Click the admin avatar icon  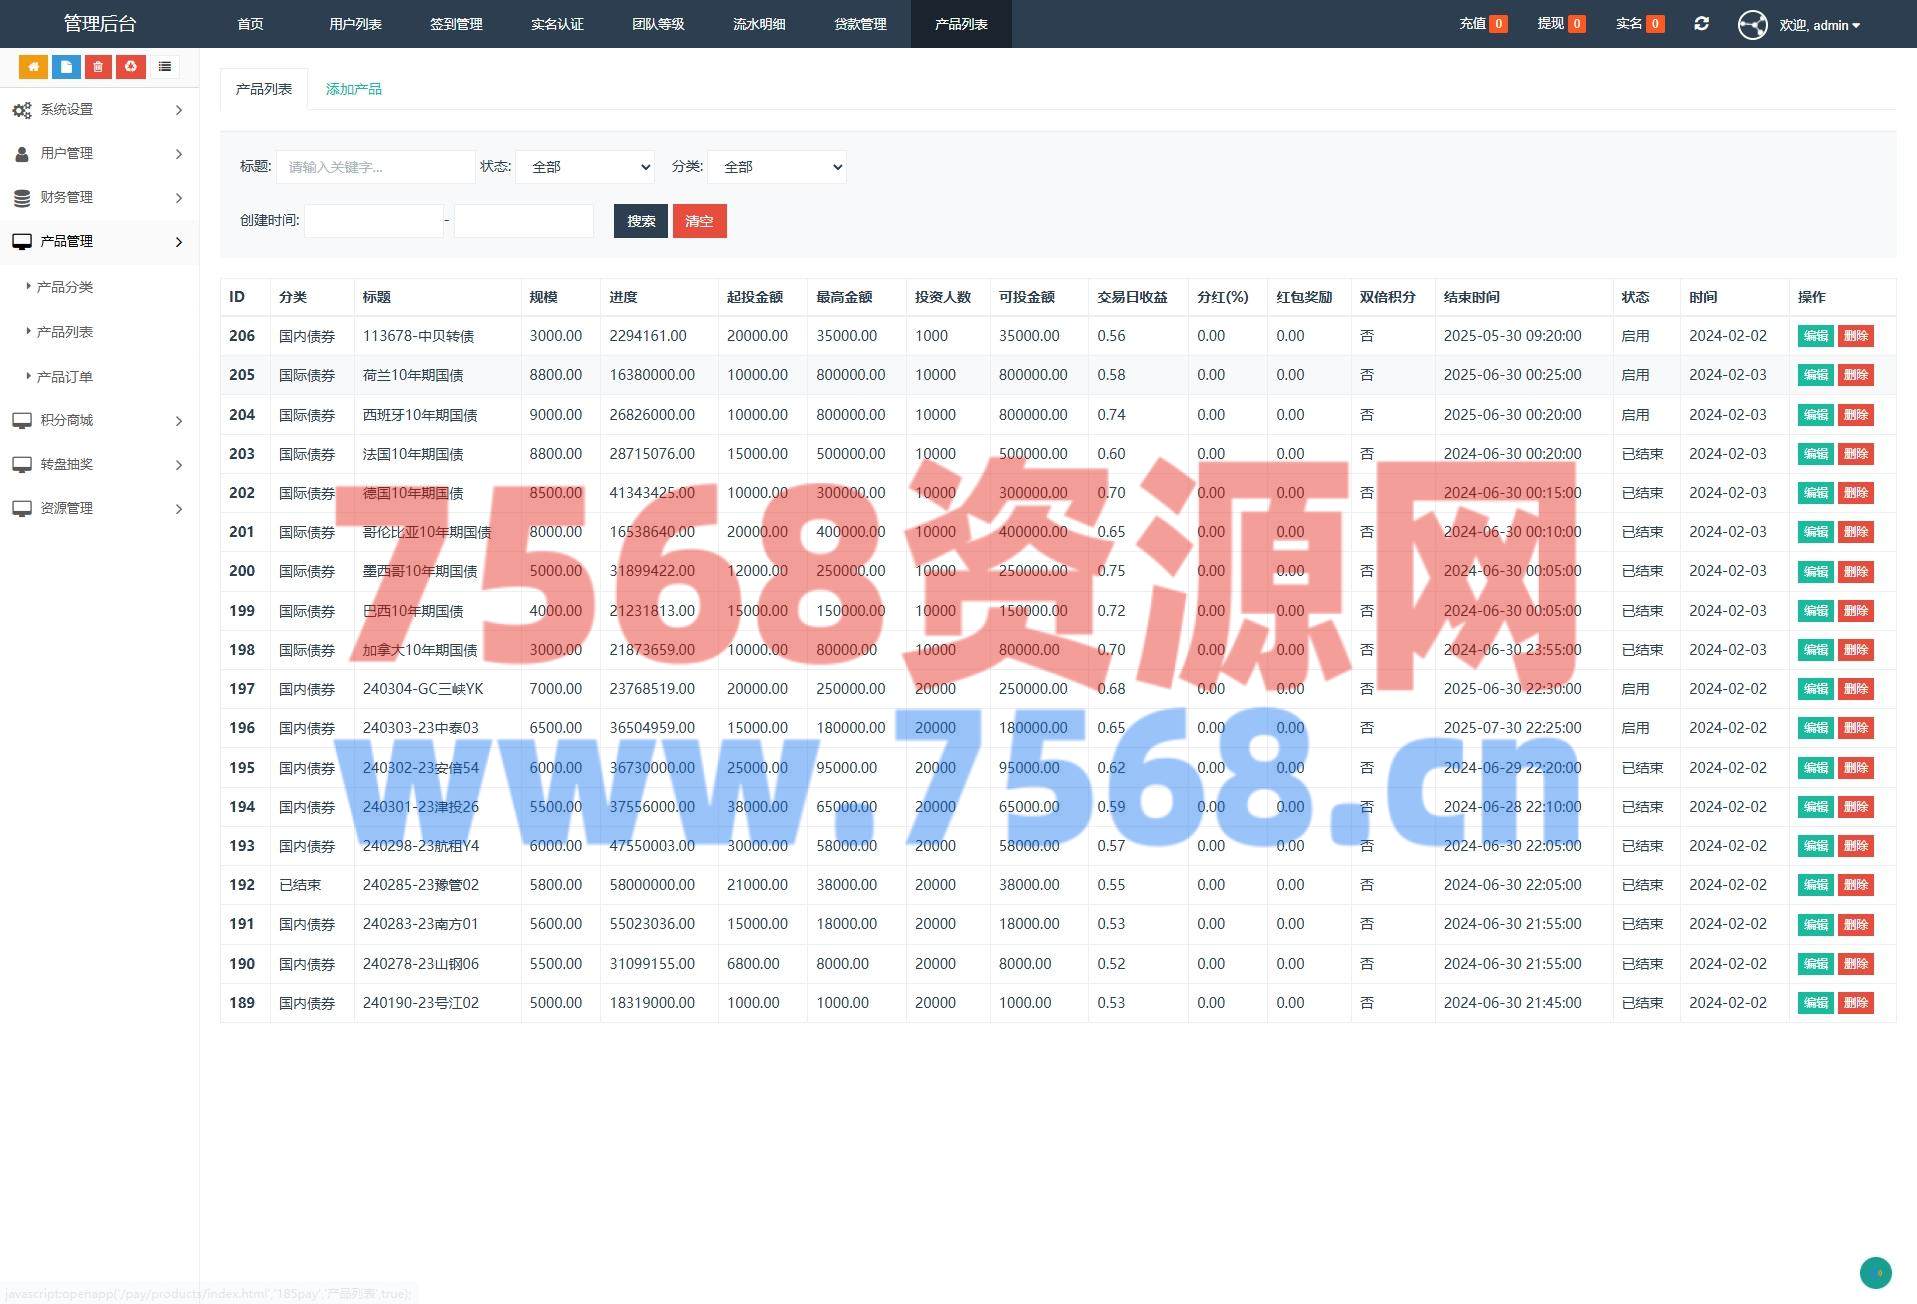[x=1752, y=25]
